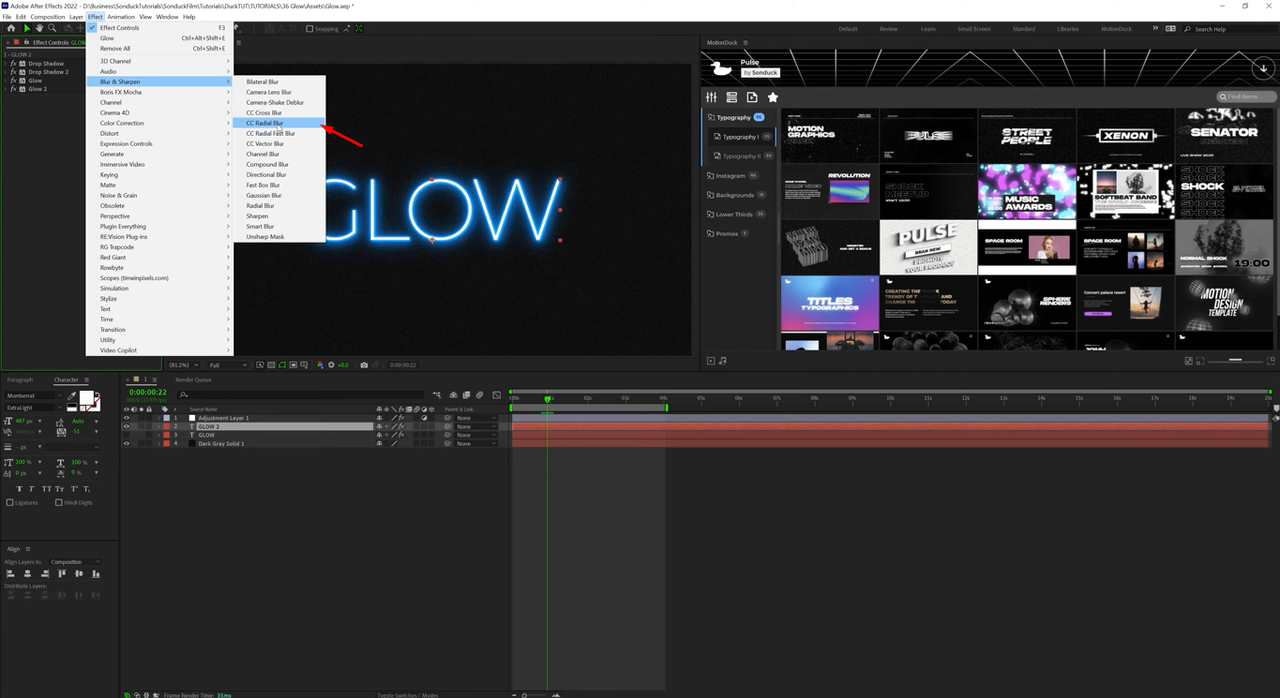Switch to the Libraries workspace

1068,29
